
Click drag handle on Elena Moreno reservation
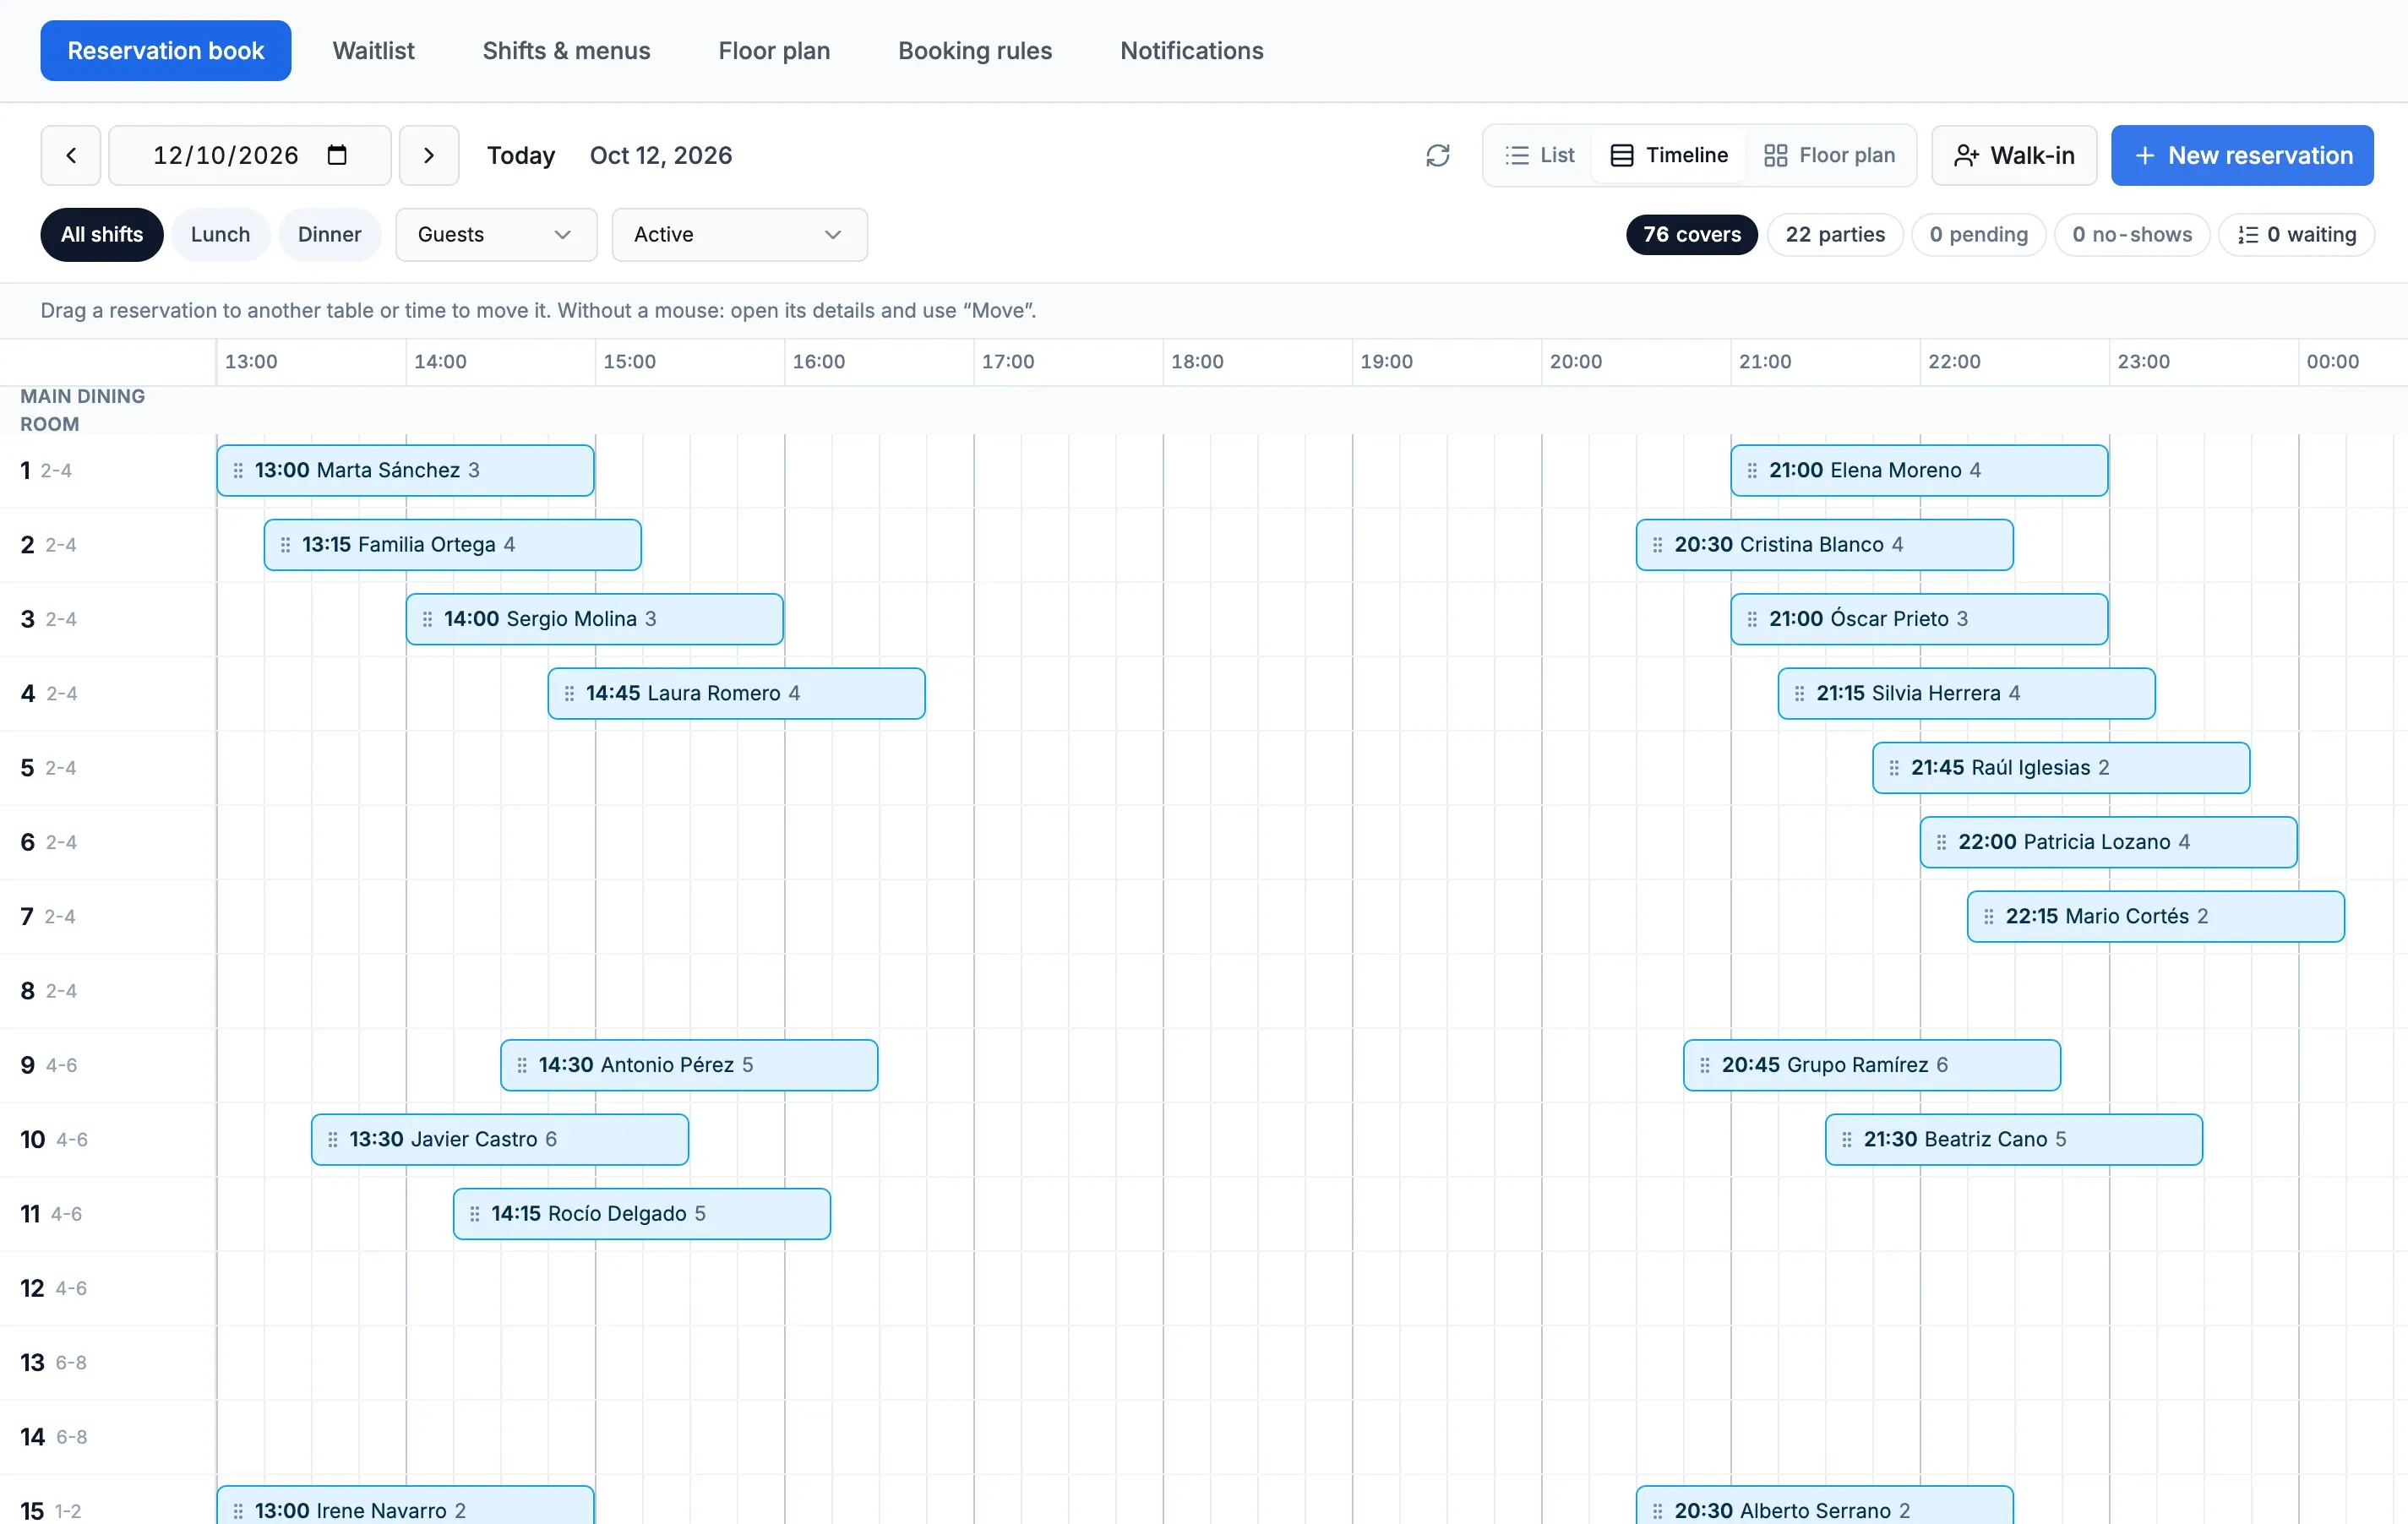pos(1753,470)
